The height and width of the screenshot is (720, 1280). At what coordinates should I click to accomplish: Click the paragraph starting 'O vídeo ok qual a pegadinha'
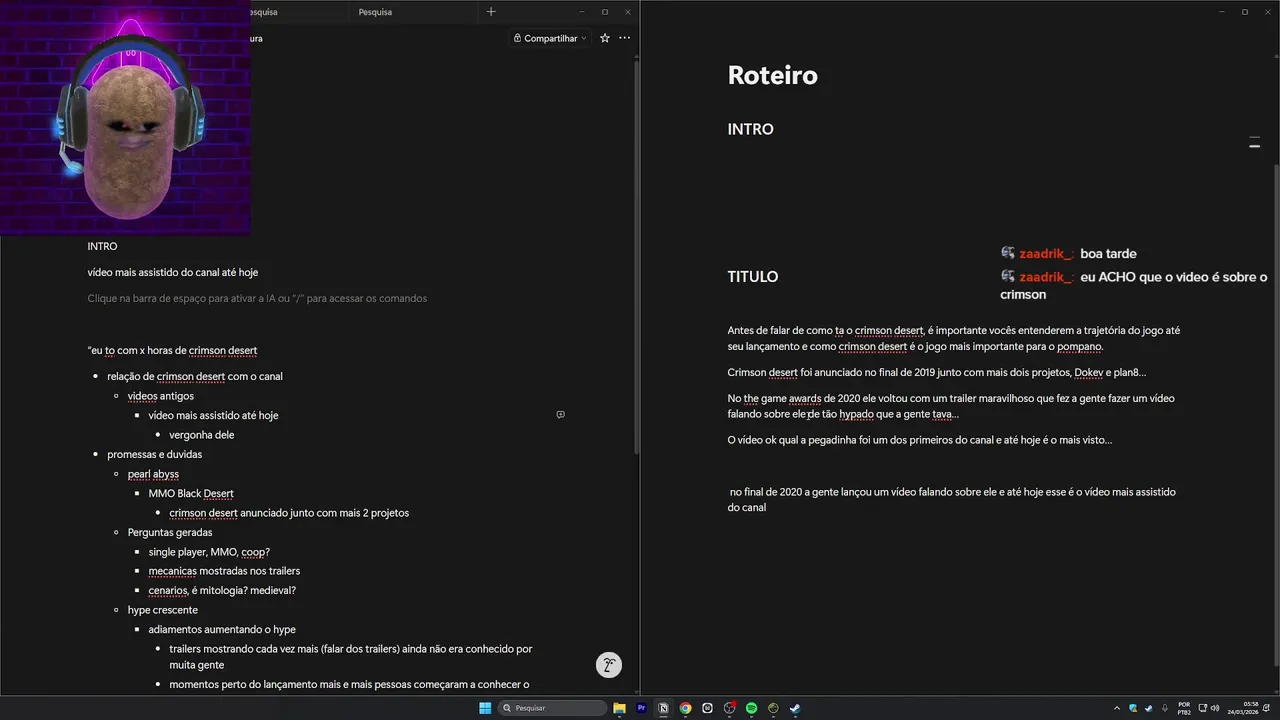tap(920, 440)
